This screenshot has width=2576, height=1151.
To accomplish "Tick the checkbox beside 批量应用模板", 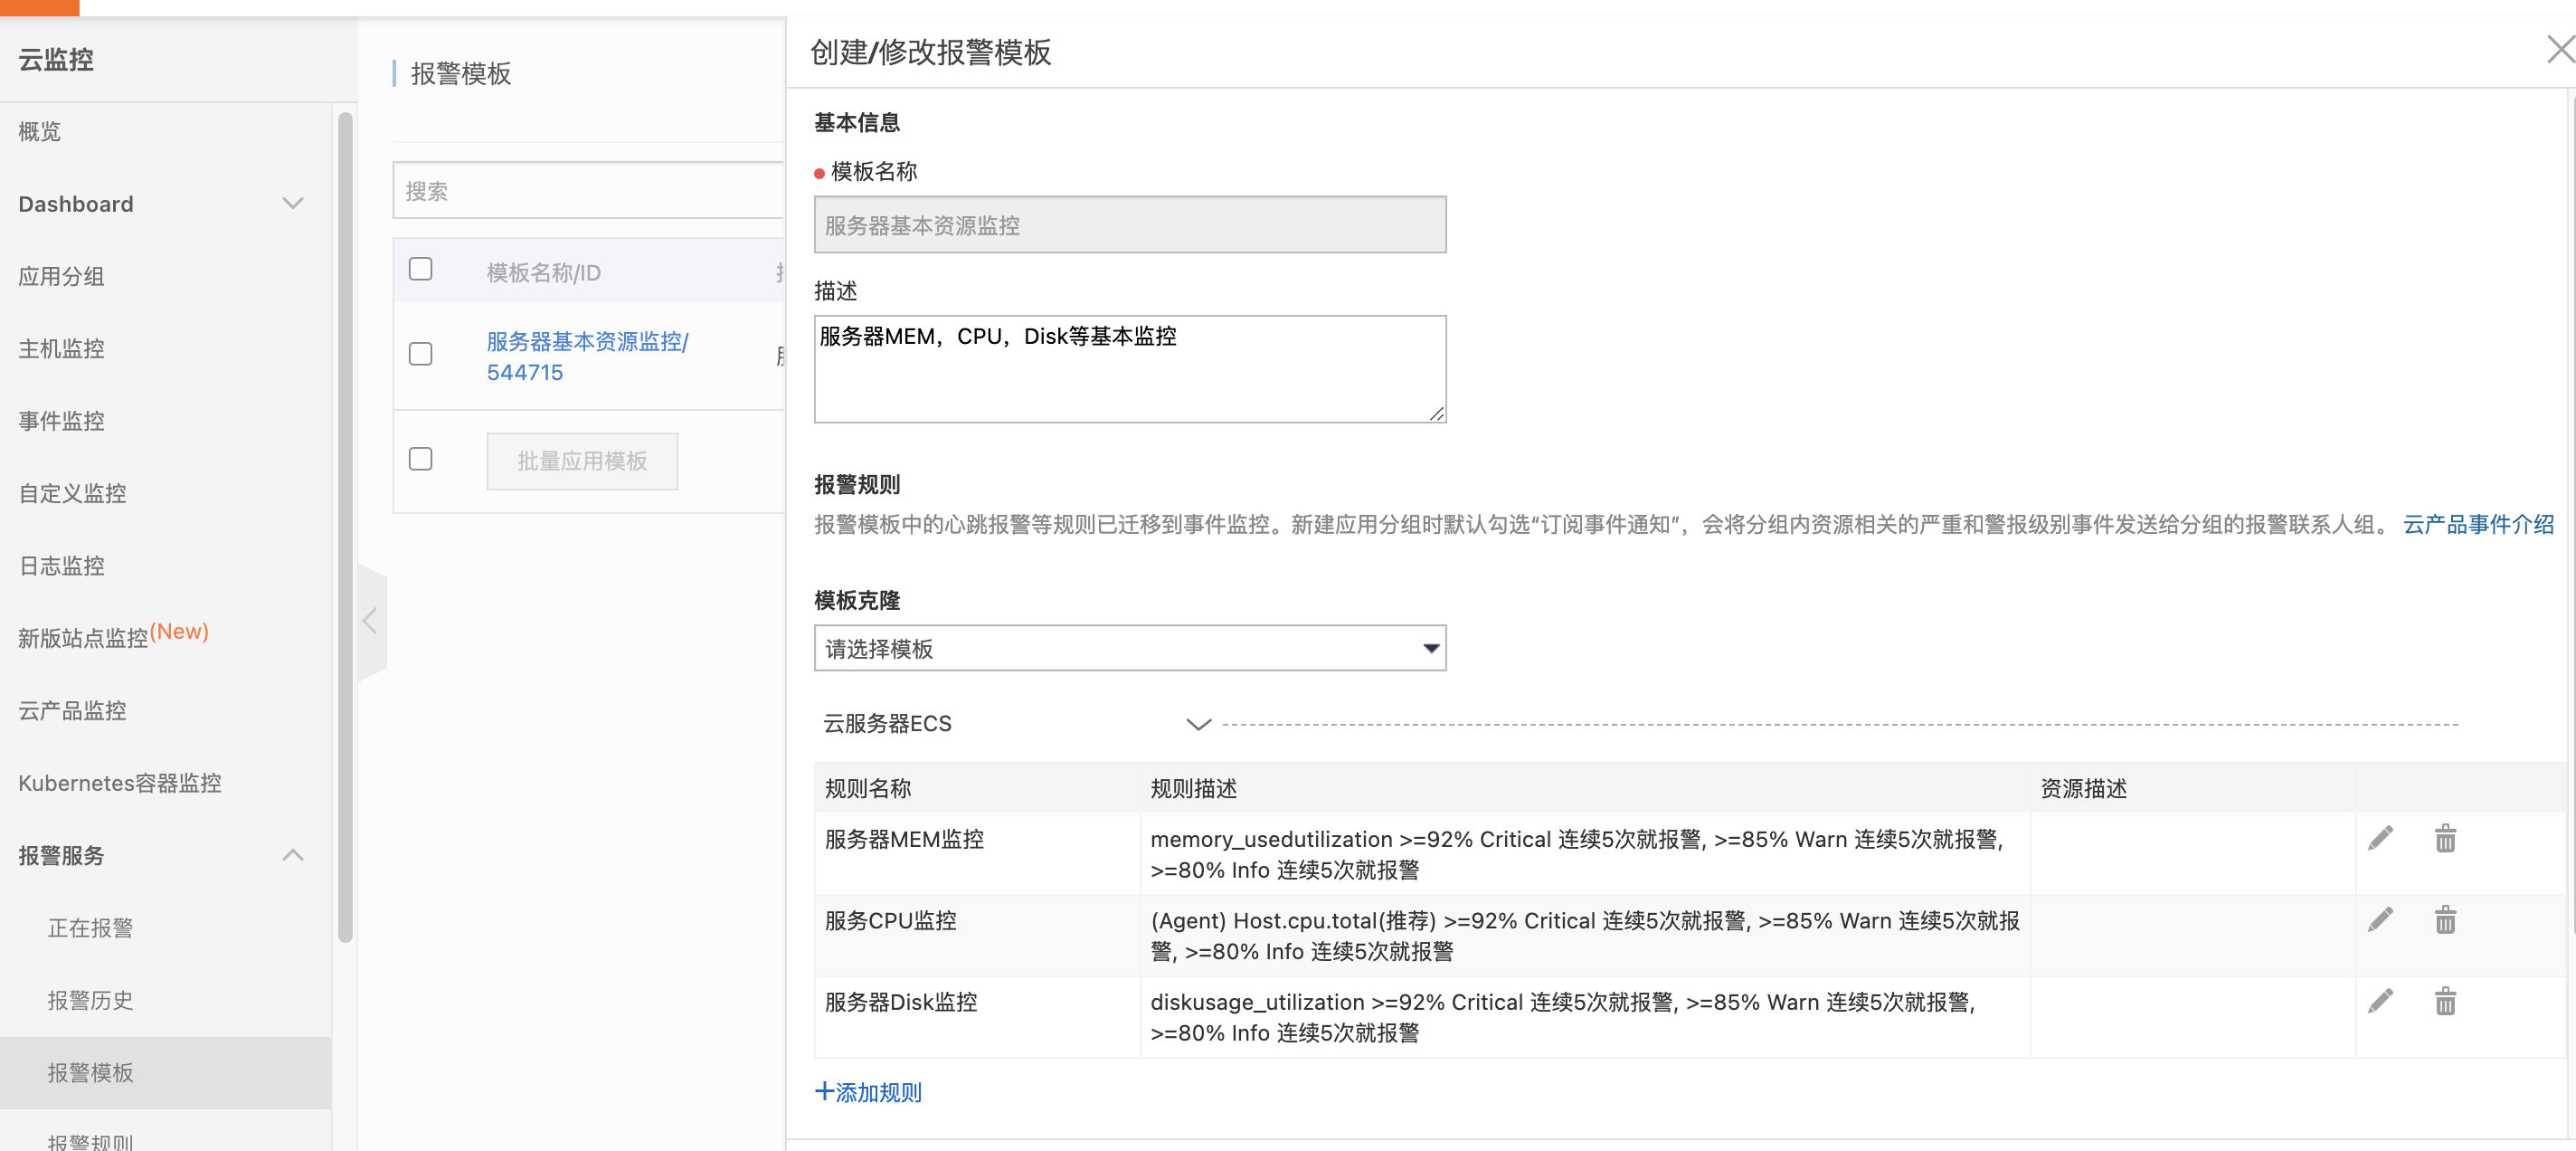I will tap(420, 459).
